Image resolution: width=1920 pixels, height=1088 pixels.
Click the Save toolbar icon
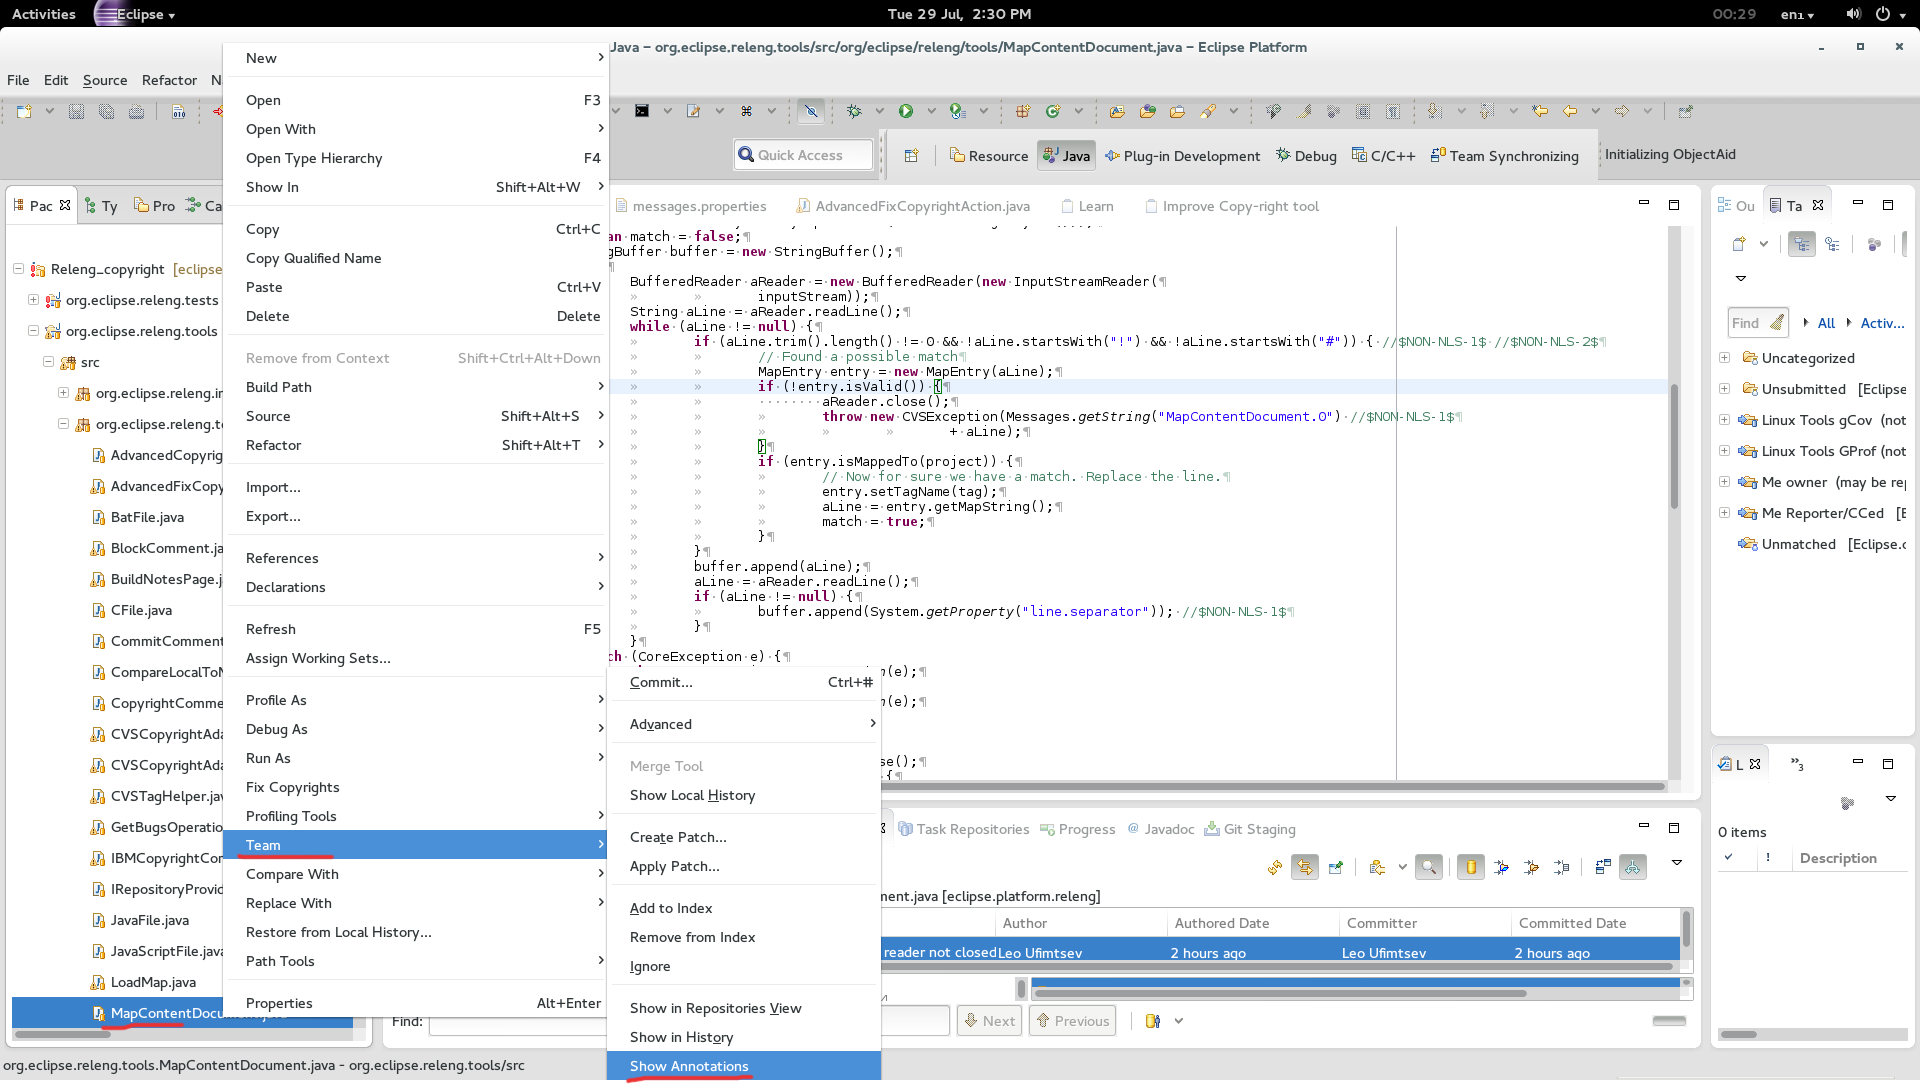[x=76, y=111]
